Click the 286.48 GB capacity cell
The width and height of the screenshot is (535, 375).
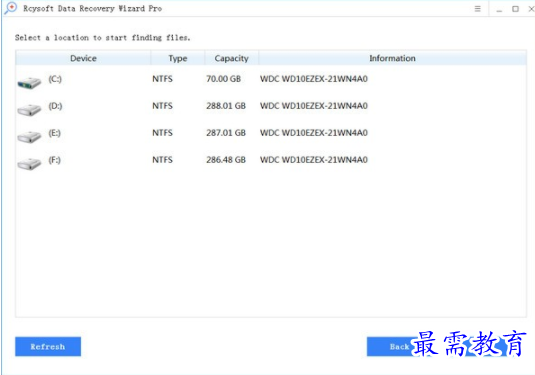tap(226, 160)
